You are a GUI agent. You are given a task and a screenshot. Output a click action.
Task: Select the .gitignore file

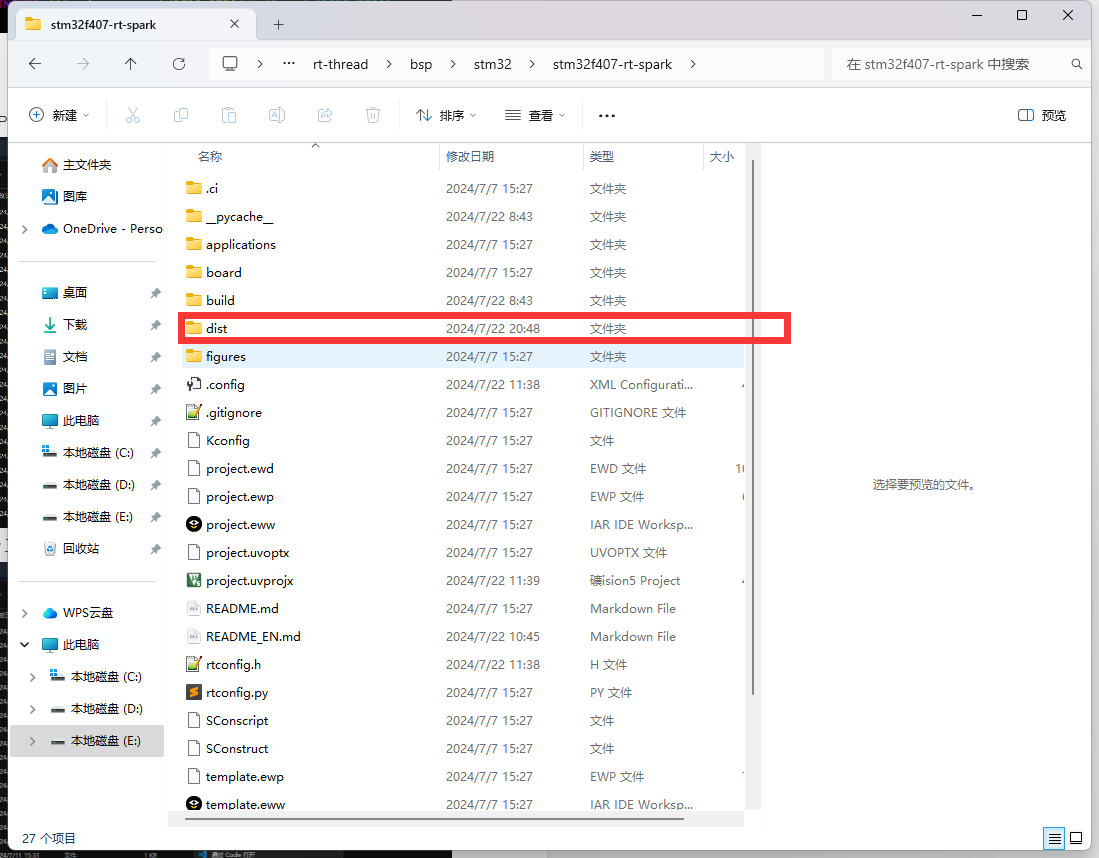(463, 412)
